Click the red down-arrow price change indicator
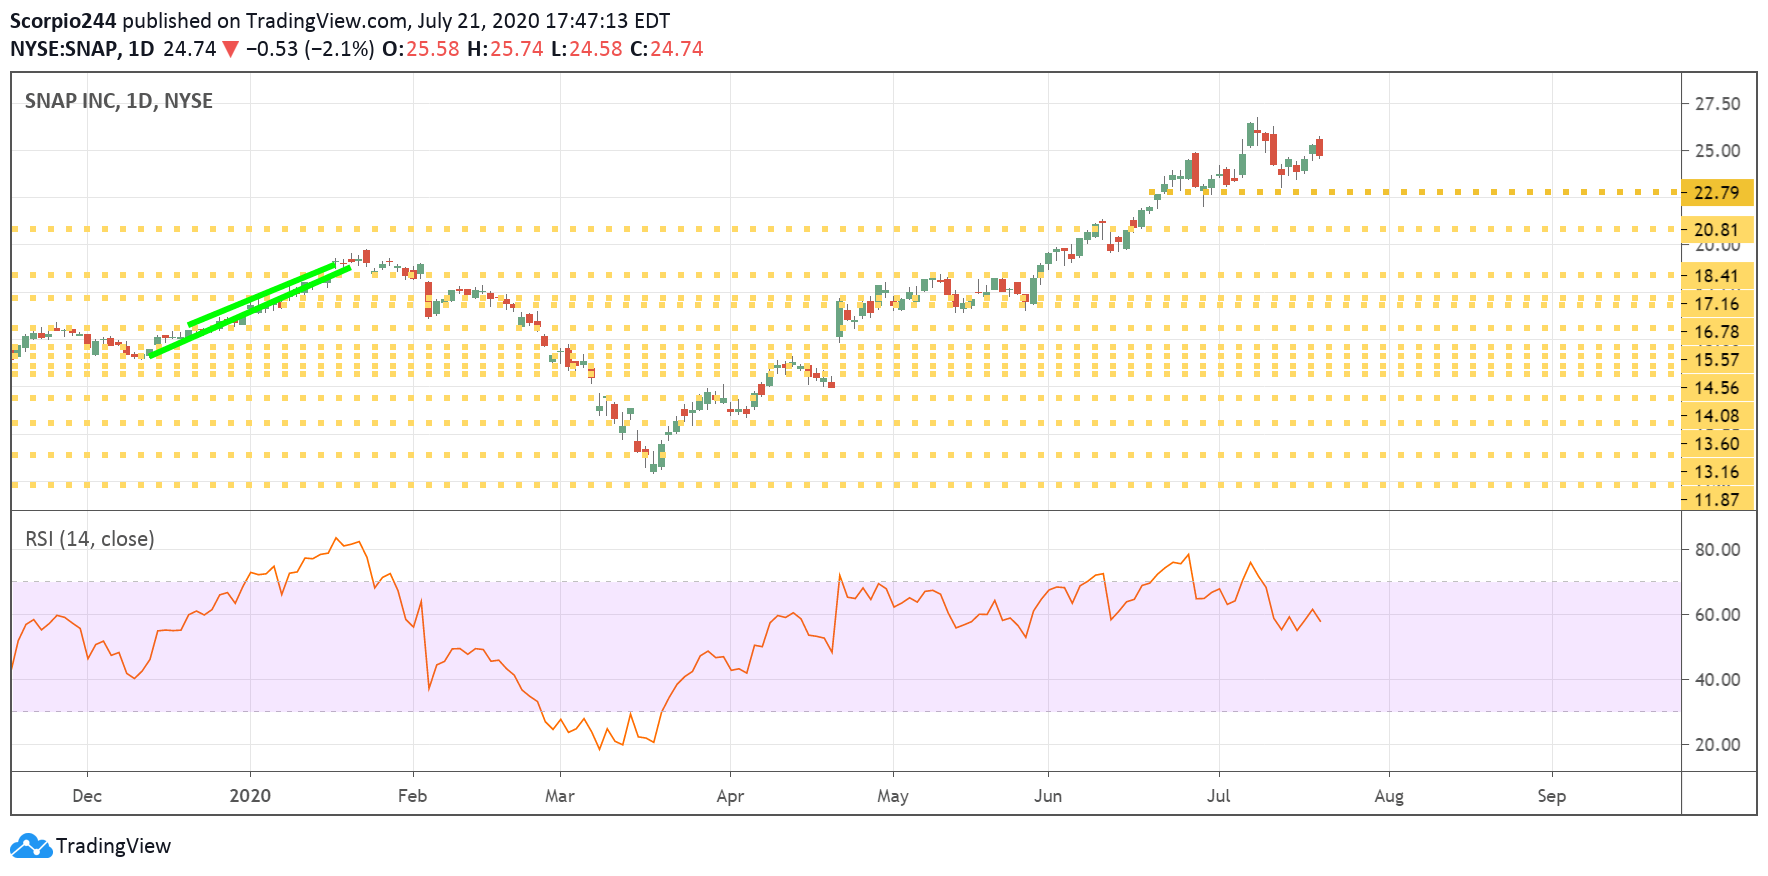 pos(231,49)
